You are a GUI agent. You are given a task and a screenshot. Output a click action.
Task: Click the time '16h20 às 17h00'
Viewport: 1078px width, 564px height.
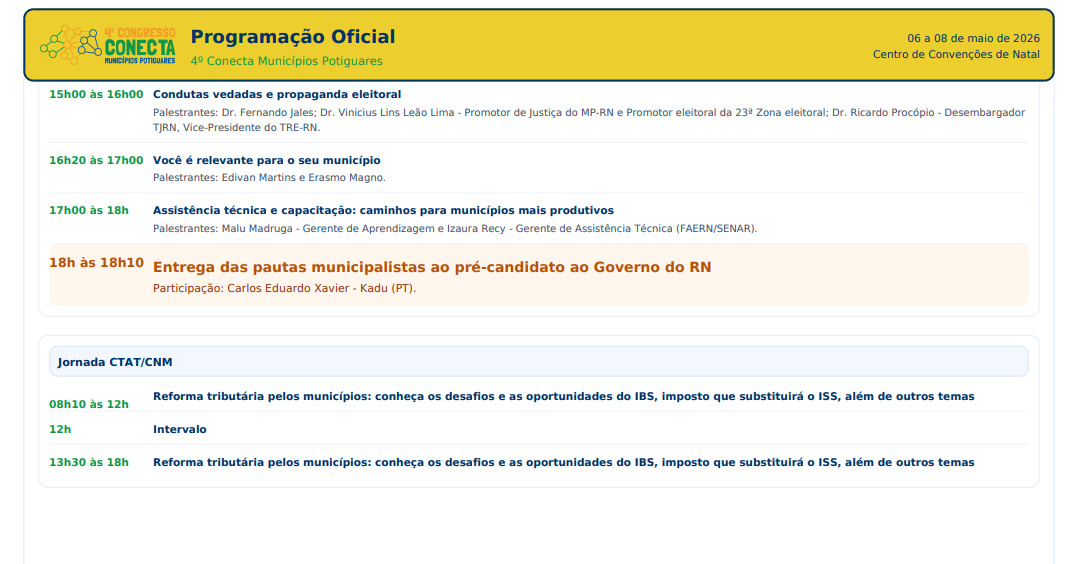coord(96,160)
